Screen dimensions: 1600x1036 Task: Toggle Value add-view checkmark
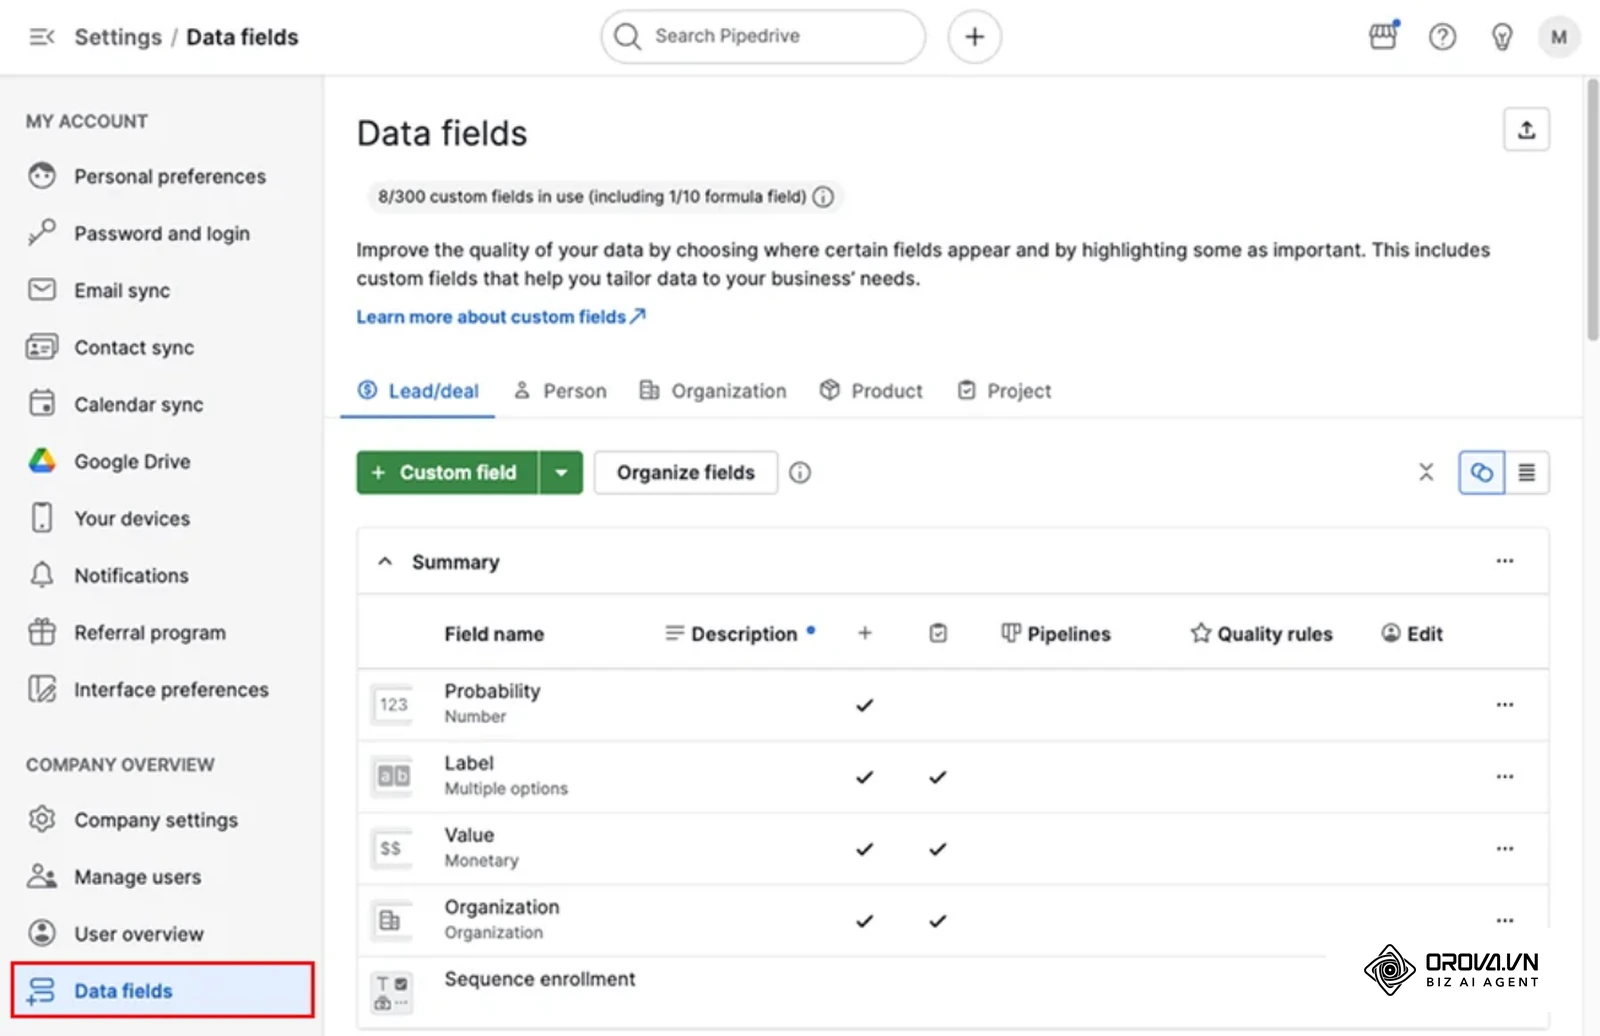(x=865, y=849)
